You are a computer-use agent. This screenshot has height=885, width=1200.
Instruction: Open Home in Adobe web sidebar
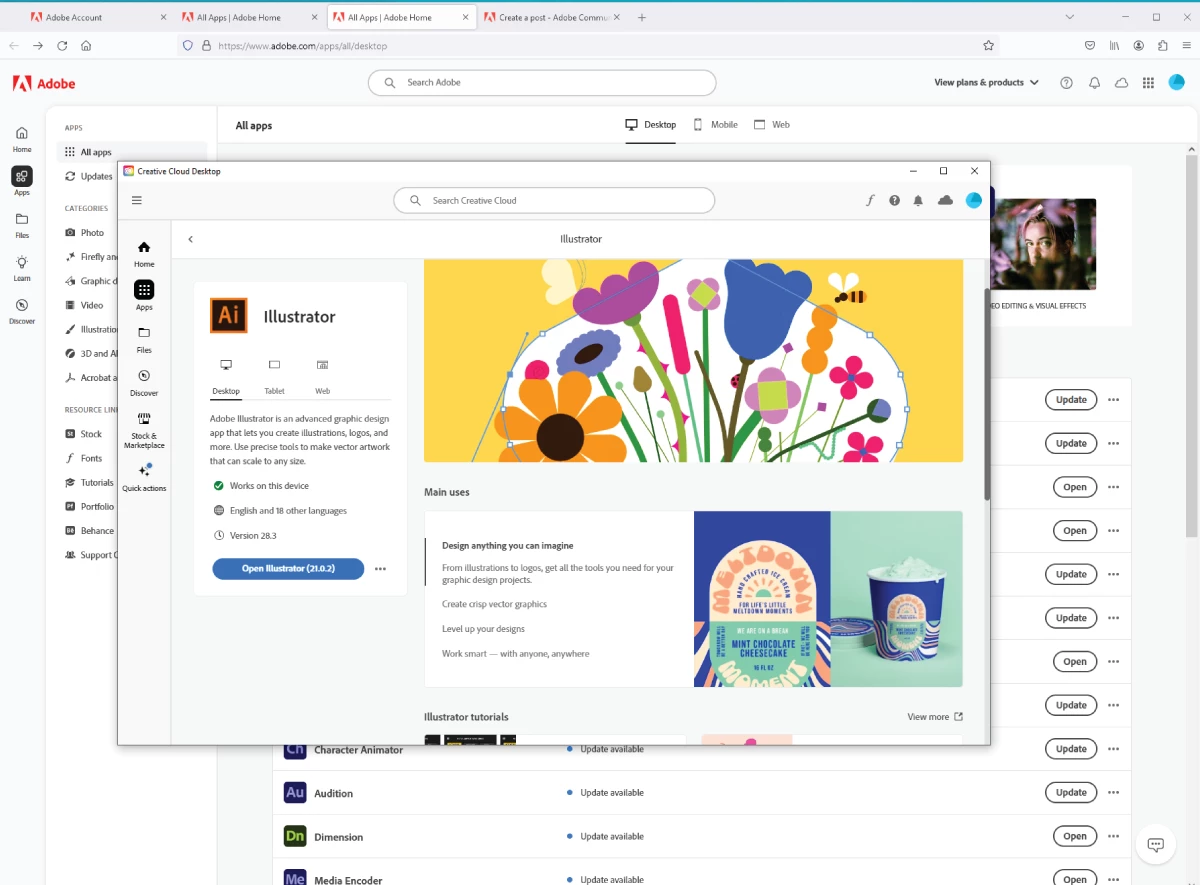pyautogui.click(x=22, y=139)
